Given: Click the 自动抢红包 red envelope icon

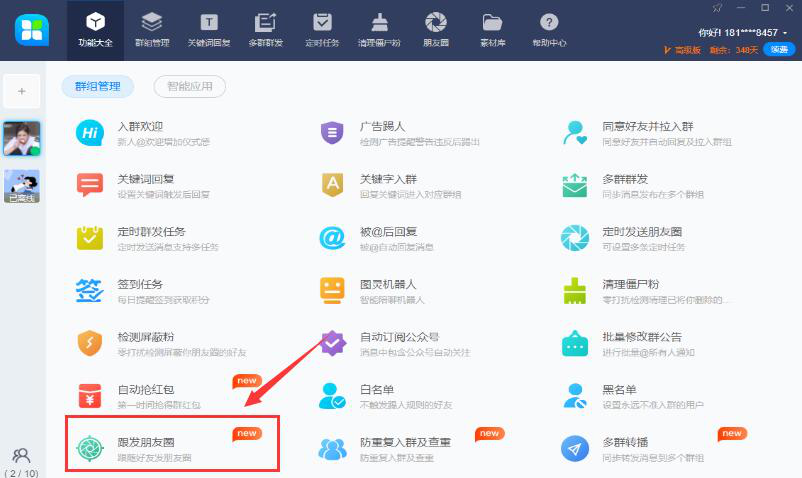Looking at the screenshot, I should (90, 396).
